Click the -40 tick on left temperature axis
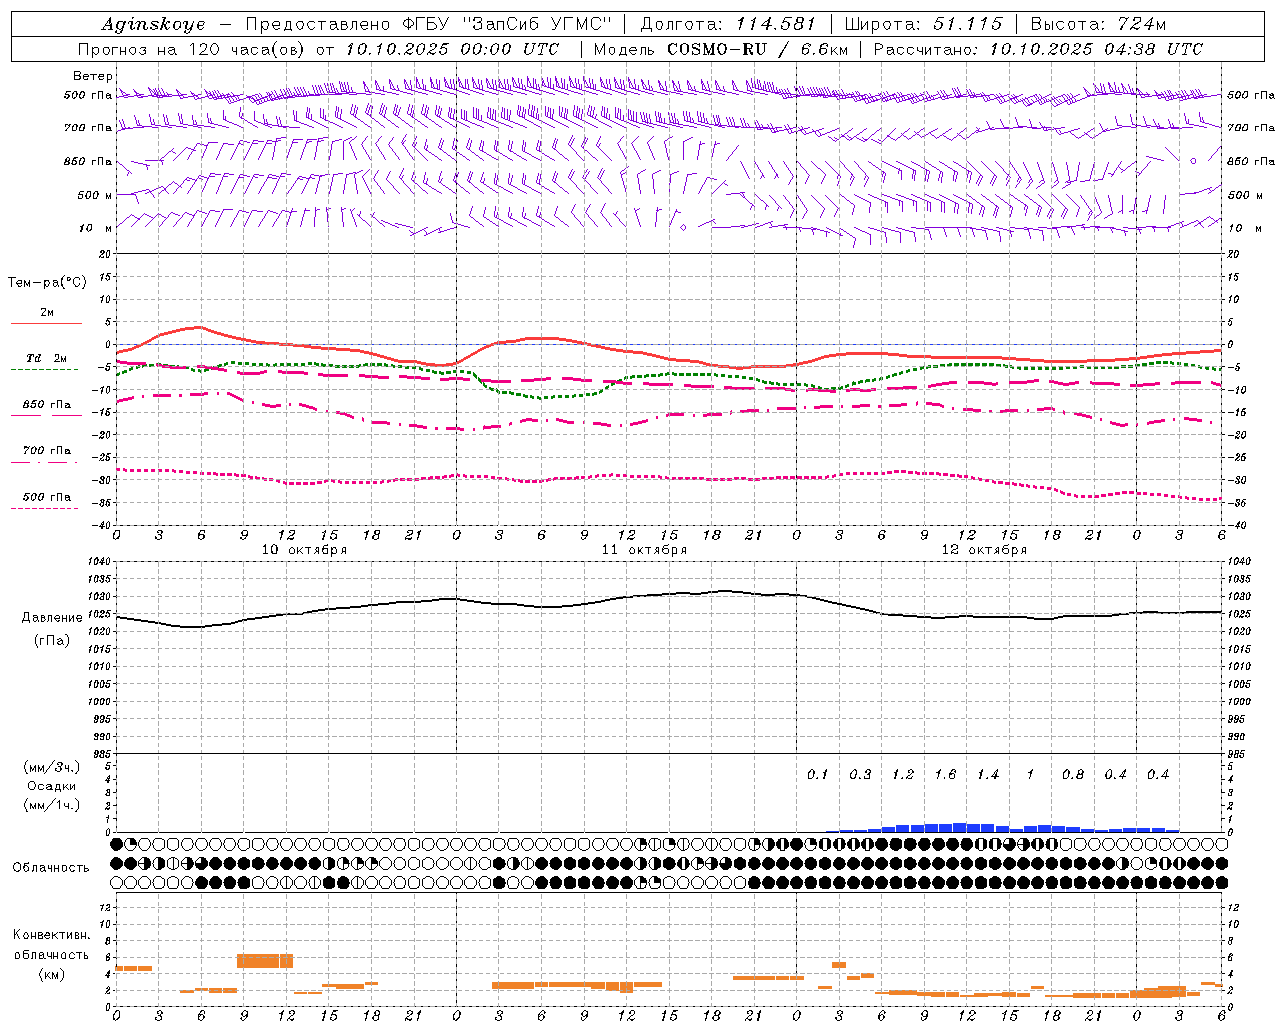Viewport: 1280px width, 1024px height. click(x=103, y=525)
